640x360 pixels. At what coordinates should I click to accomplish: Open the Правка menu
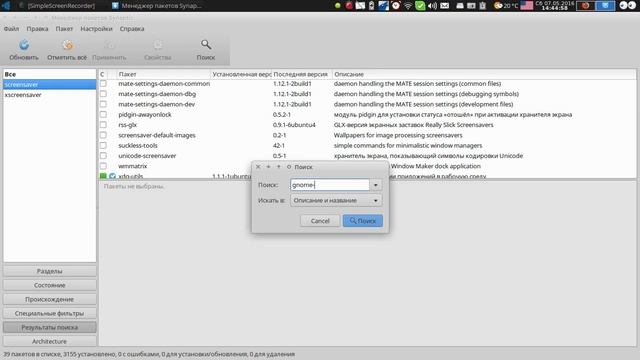[x=37, y=29]
